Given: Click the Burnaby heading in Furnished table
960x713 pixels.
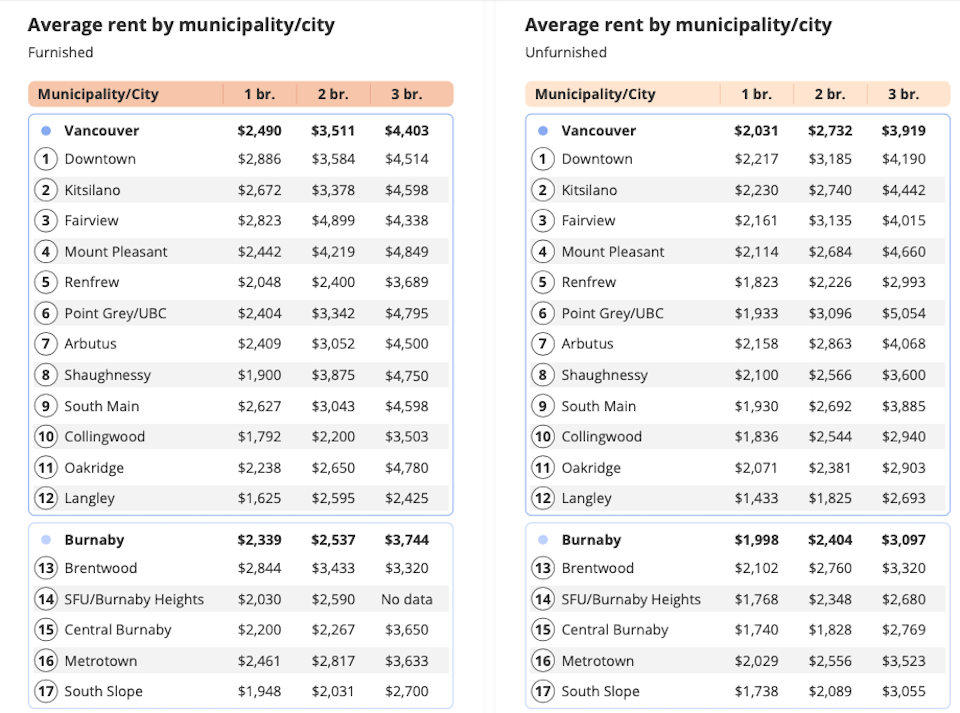Looking at the screenshot, I should (x=94, y=540).
